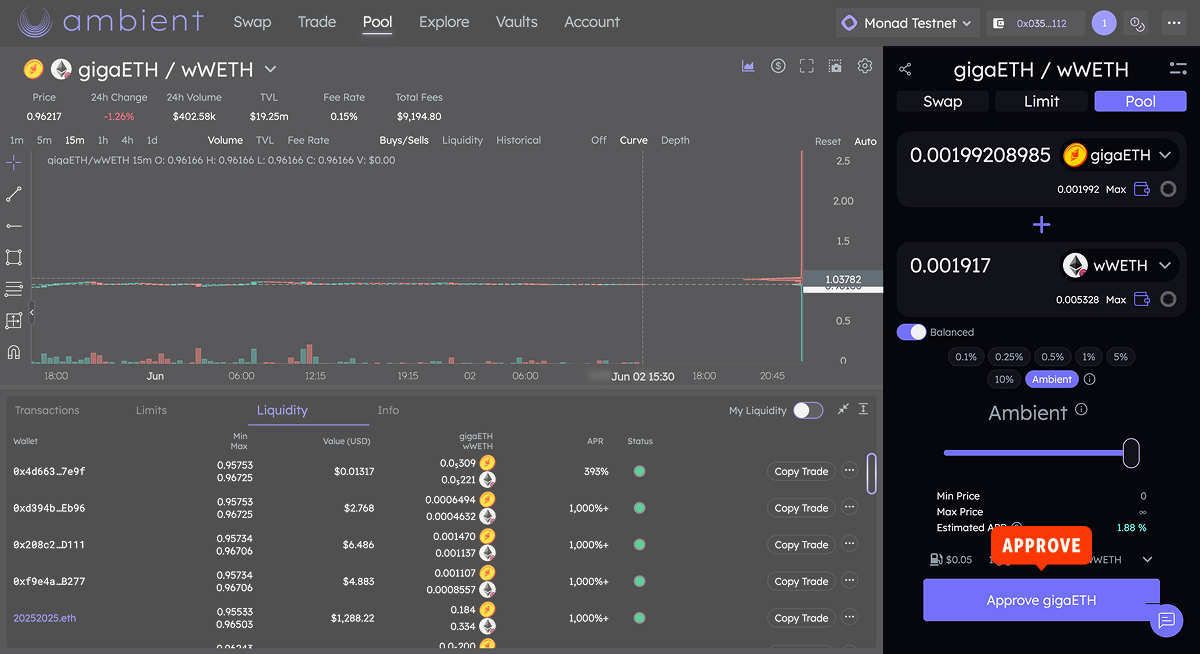Click the wallet icon beside wWETH Max
Screen dimensions: 1200x654
(x=1142, y=299)
